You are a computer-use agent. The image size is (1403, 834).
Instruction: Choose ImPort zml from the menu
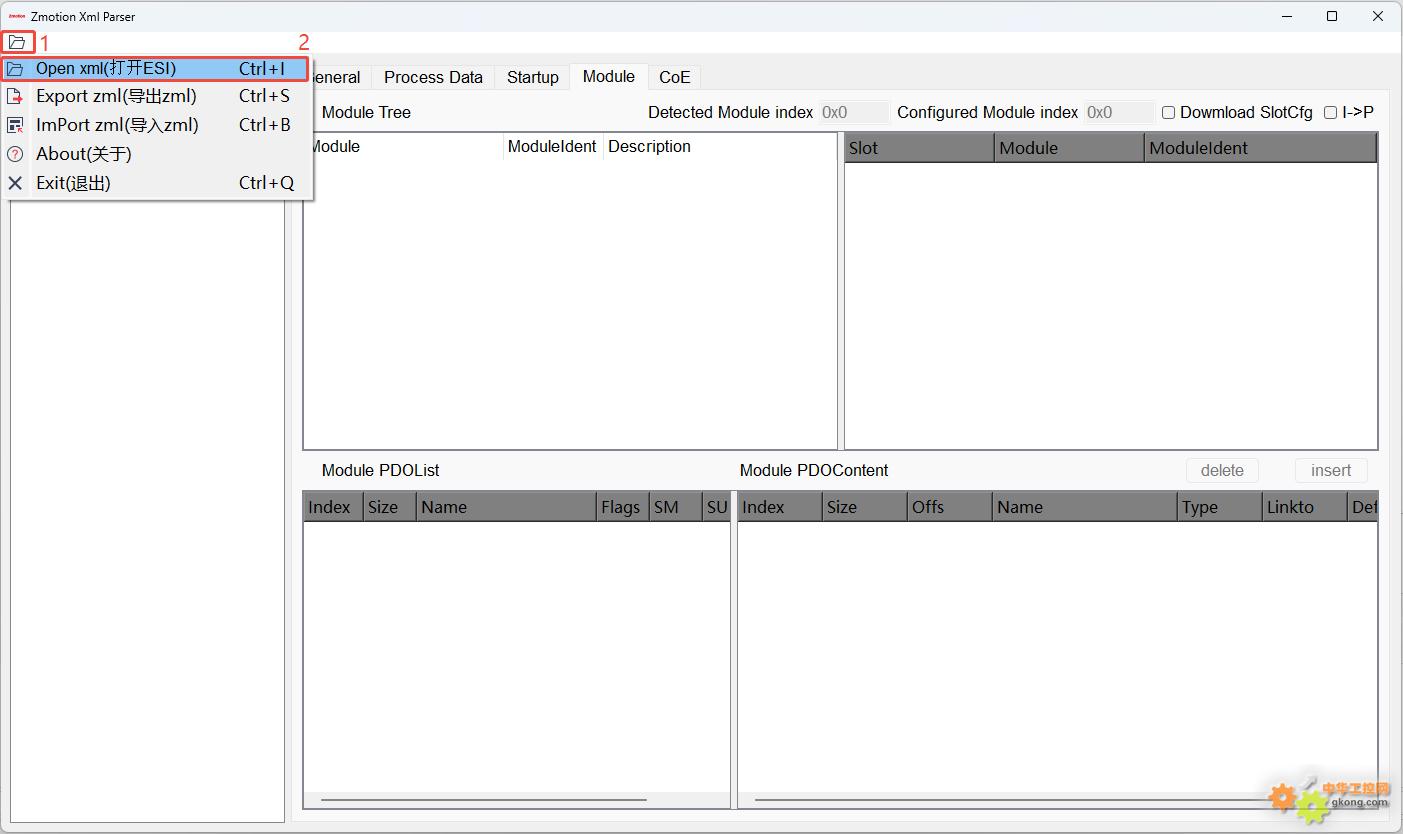click(x=117, y=125)
